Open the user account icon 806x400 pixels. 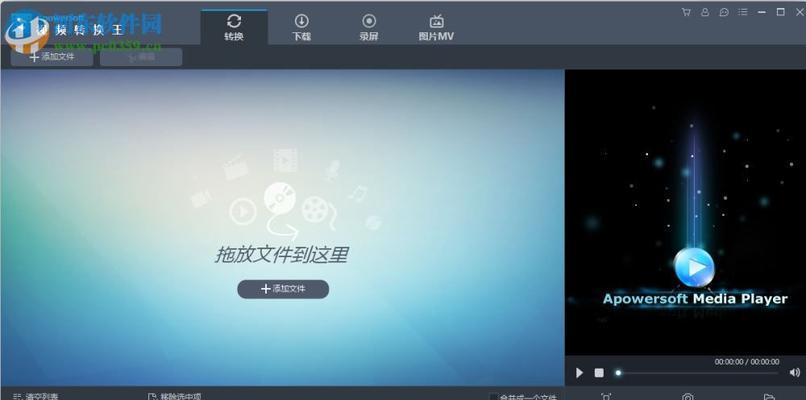pos(705,12)
